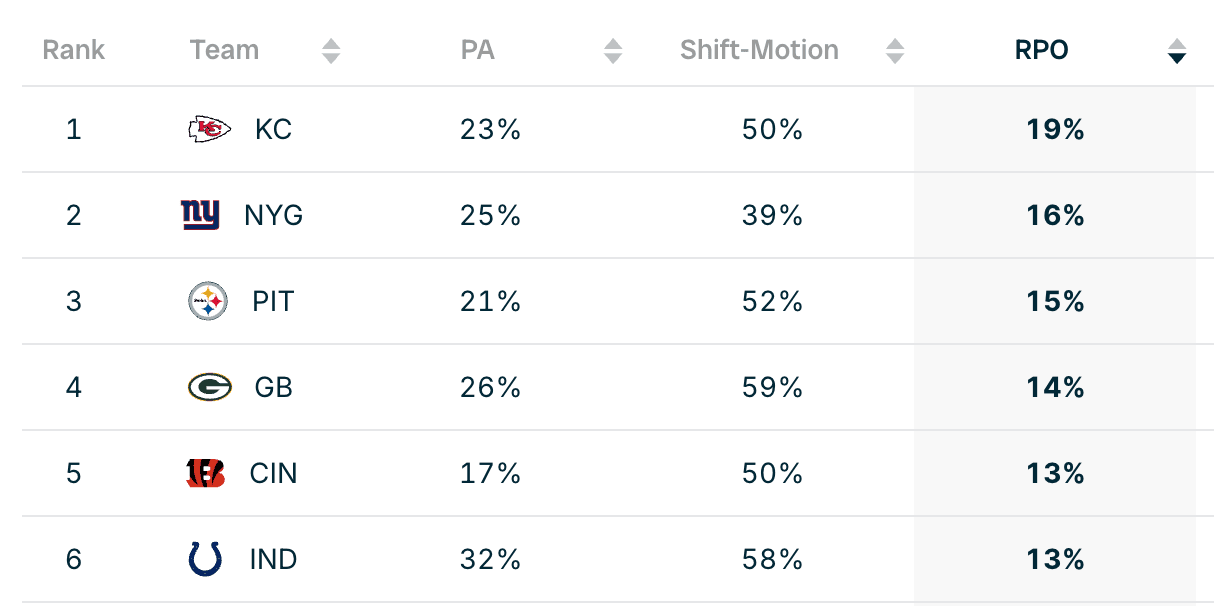Viewport: 1214px width, 606px height.
Task: Open the KC team link
Action: coord(273,130)
